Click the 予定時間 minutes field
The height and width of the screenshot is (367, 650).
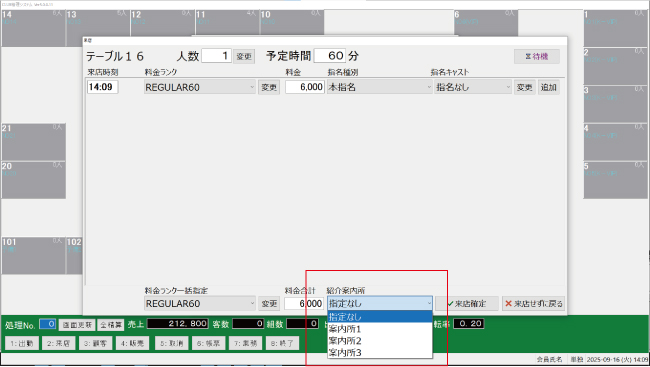[x=330, y=56]
